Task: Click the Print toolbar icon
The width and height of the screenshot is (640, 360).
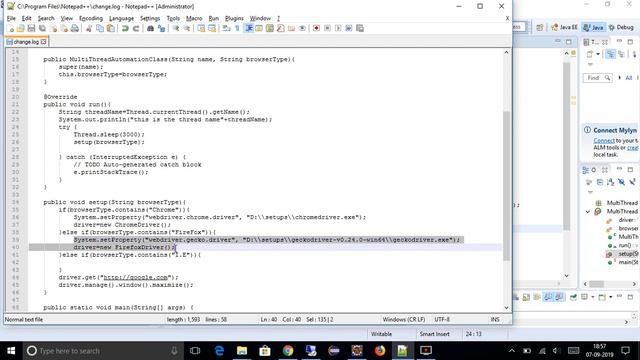Action: (75, 29)
